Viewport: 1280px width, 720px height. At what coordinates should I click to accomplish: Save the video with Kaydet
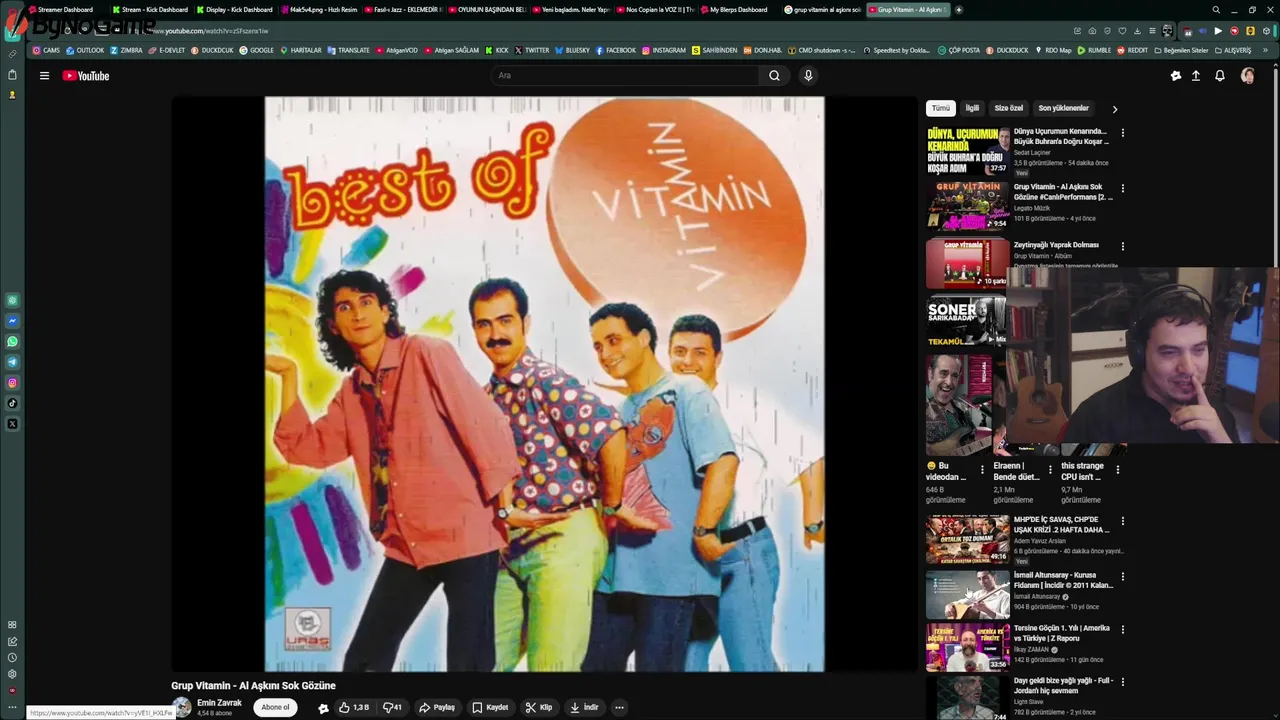(x=490, y=707)
